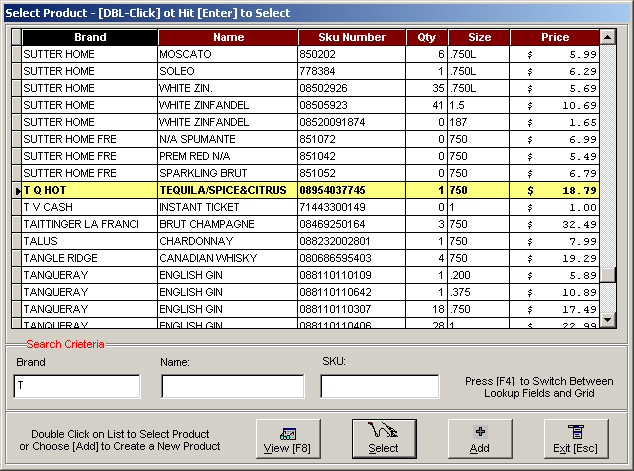Click the TALUS brand cell

point(89,241)
